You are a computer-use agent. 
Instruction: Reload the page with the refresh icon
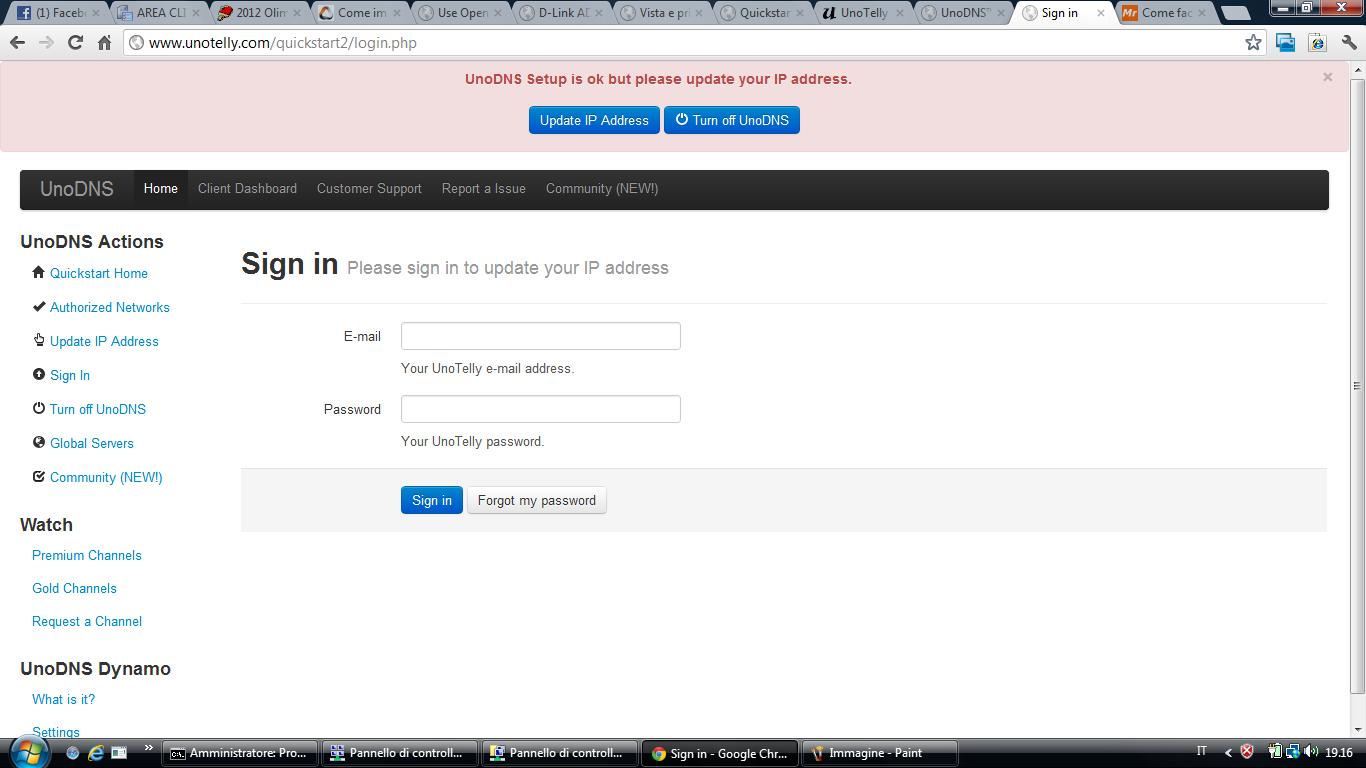[75, 43]
